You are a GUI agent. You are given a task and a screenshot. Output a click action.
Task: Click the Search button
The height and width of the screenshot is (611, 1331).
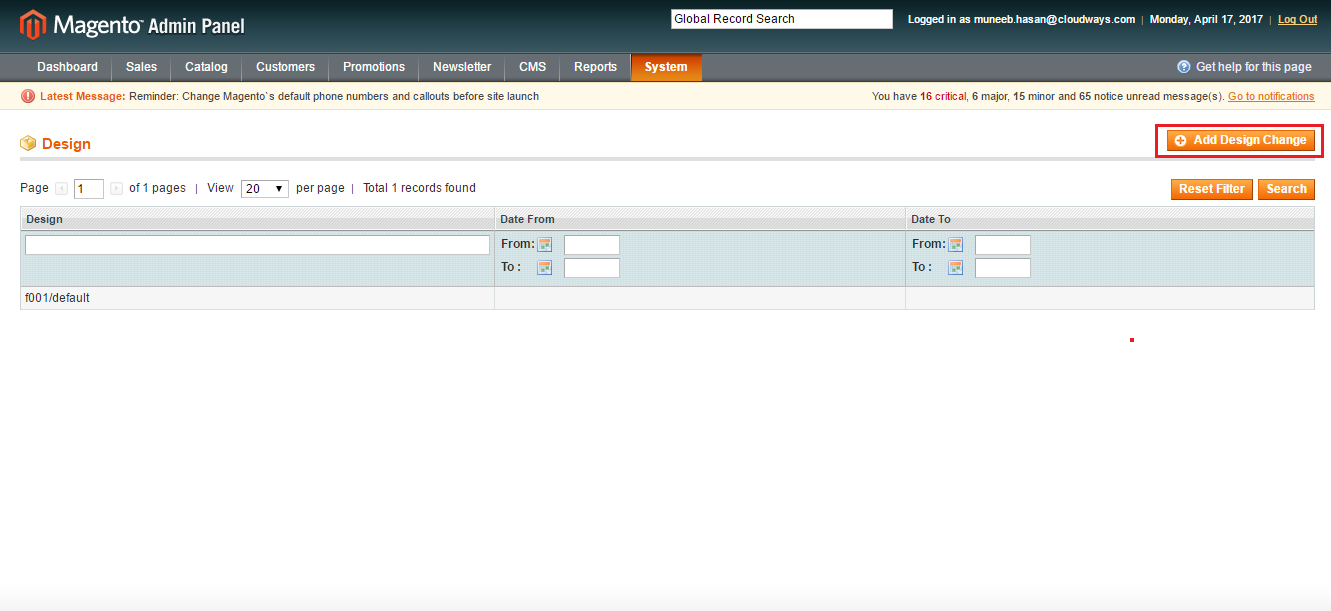(x=1286, y=189)
